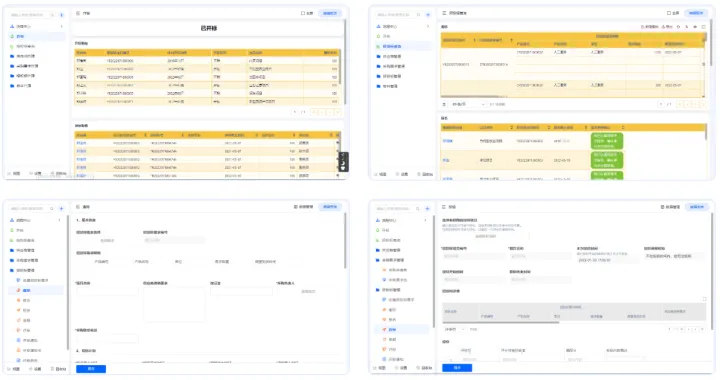Click the topmost green status tag
This screenshot has height=380, width=720.
(607, 141)
